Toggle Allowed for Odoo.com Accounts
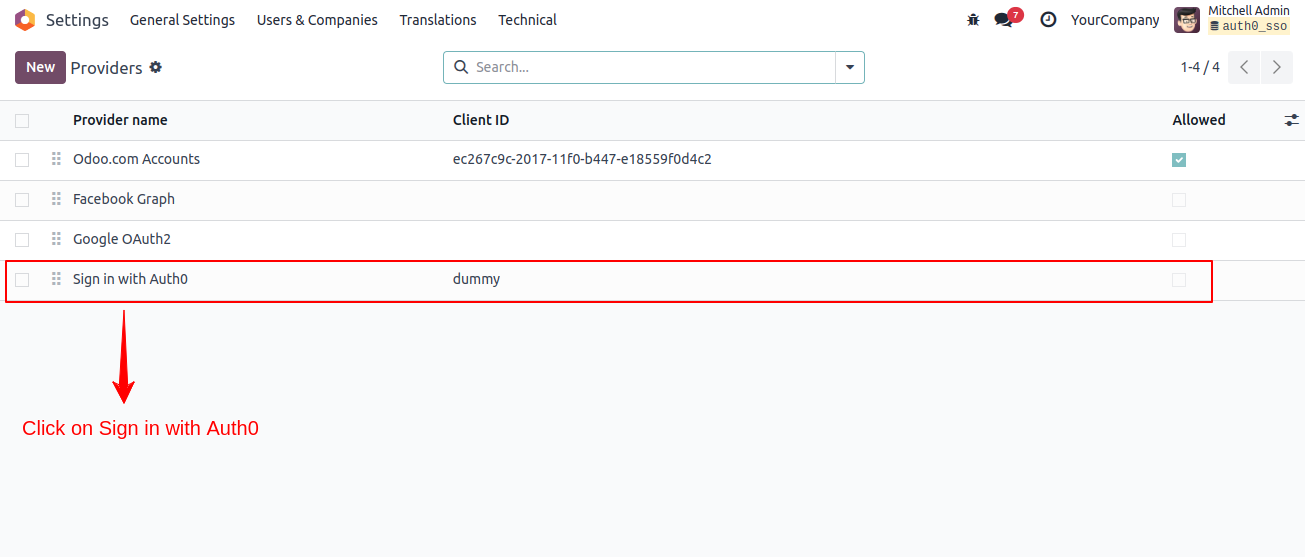1305x557 pixels. [x=1179, y=160]
